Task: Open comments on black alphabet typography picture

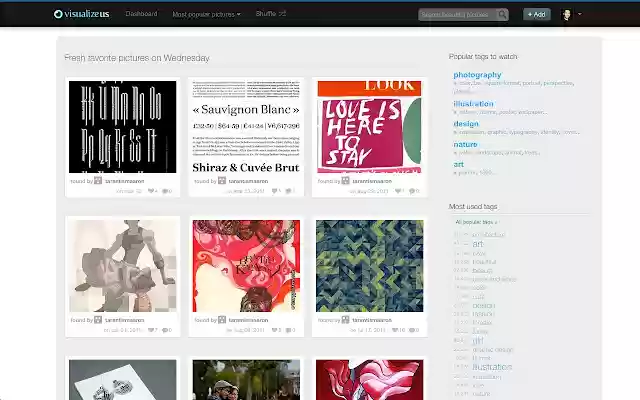Action: pos(167,191)
